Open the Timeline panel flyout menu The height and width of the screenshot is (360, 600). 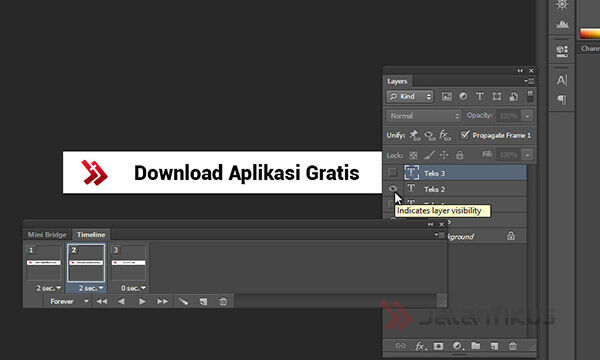click(x=440, y=235)
